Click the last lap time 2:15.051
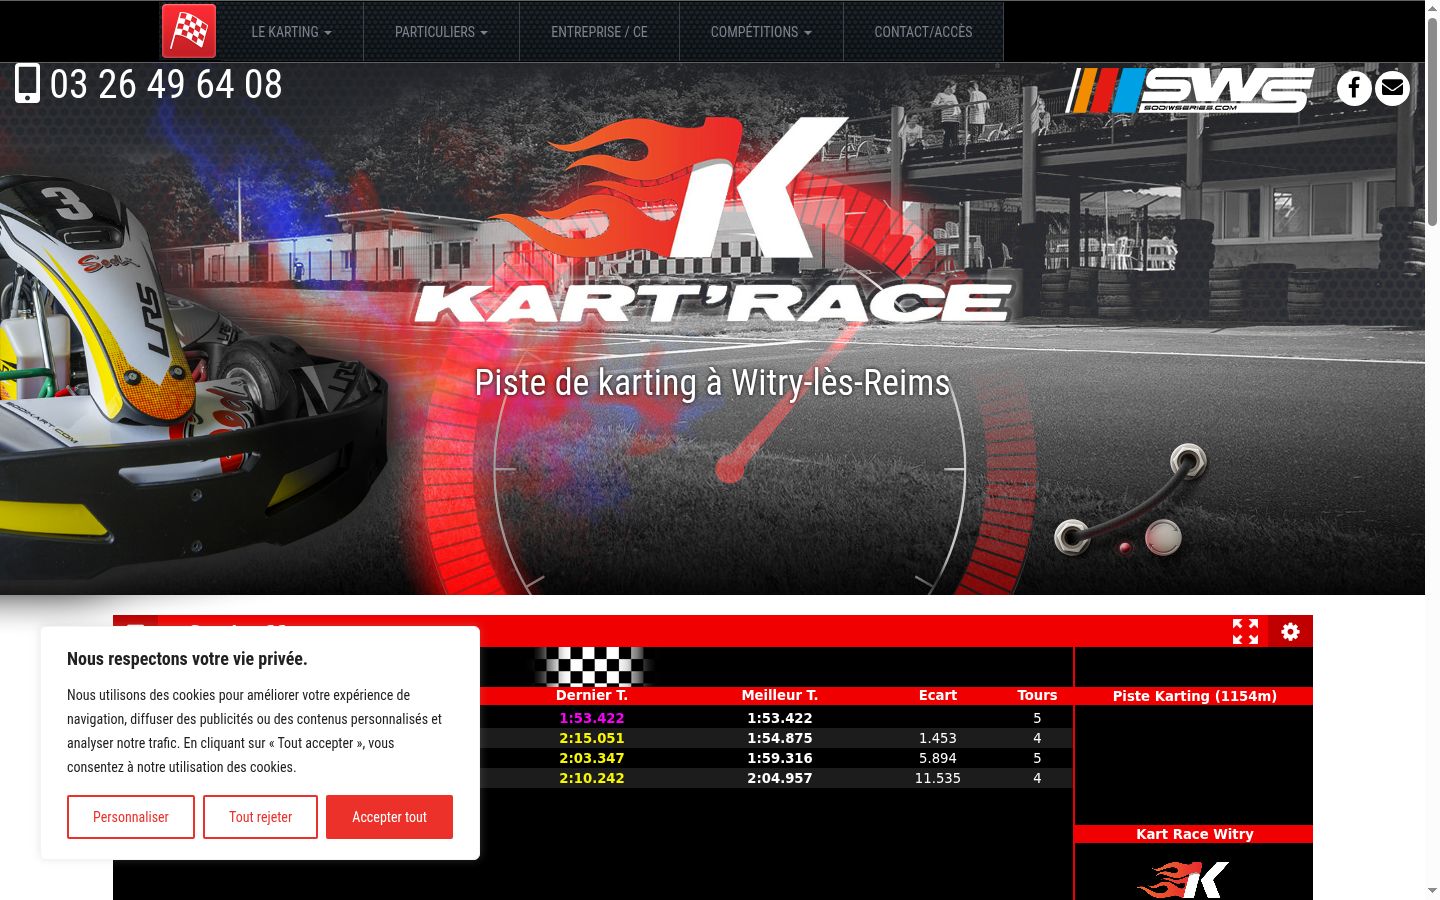Image resolution: width=1440 pixels, height=900 pixels. 592,738
